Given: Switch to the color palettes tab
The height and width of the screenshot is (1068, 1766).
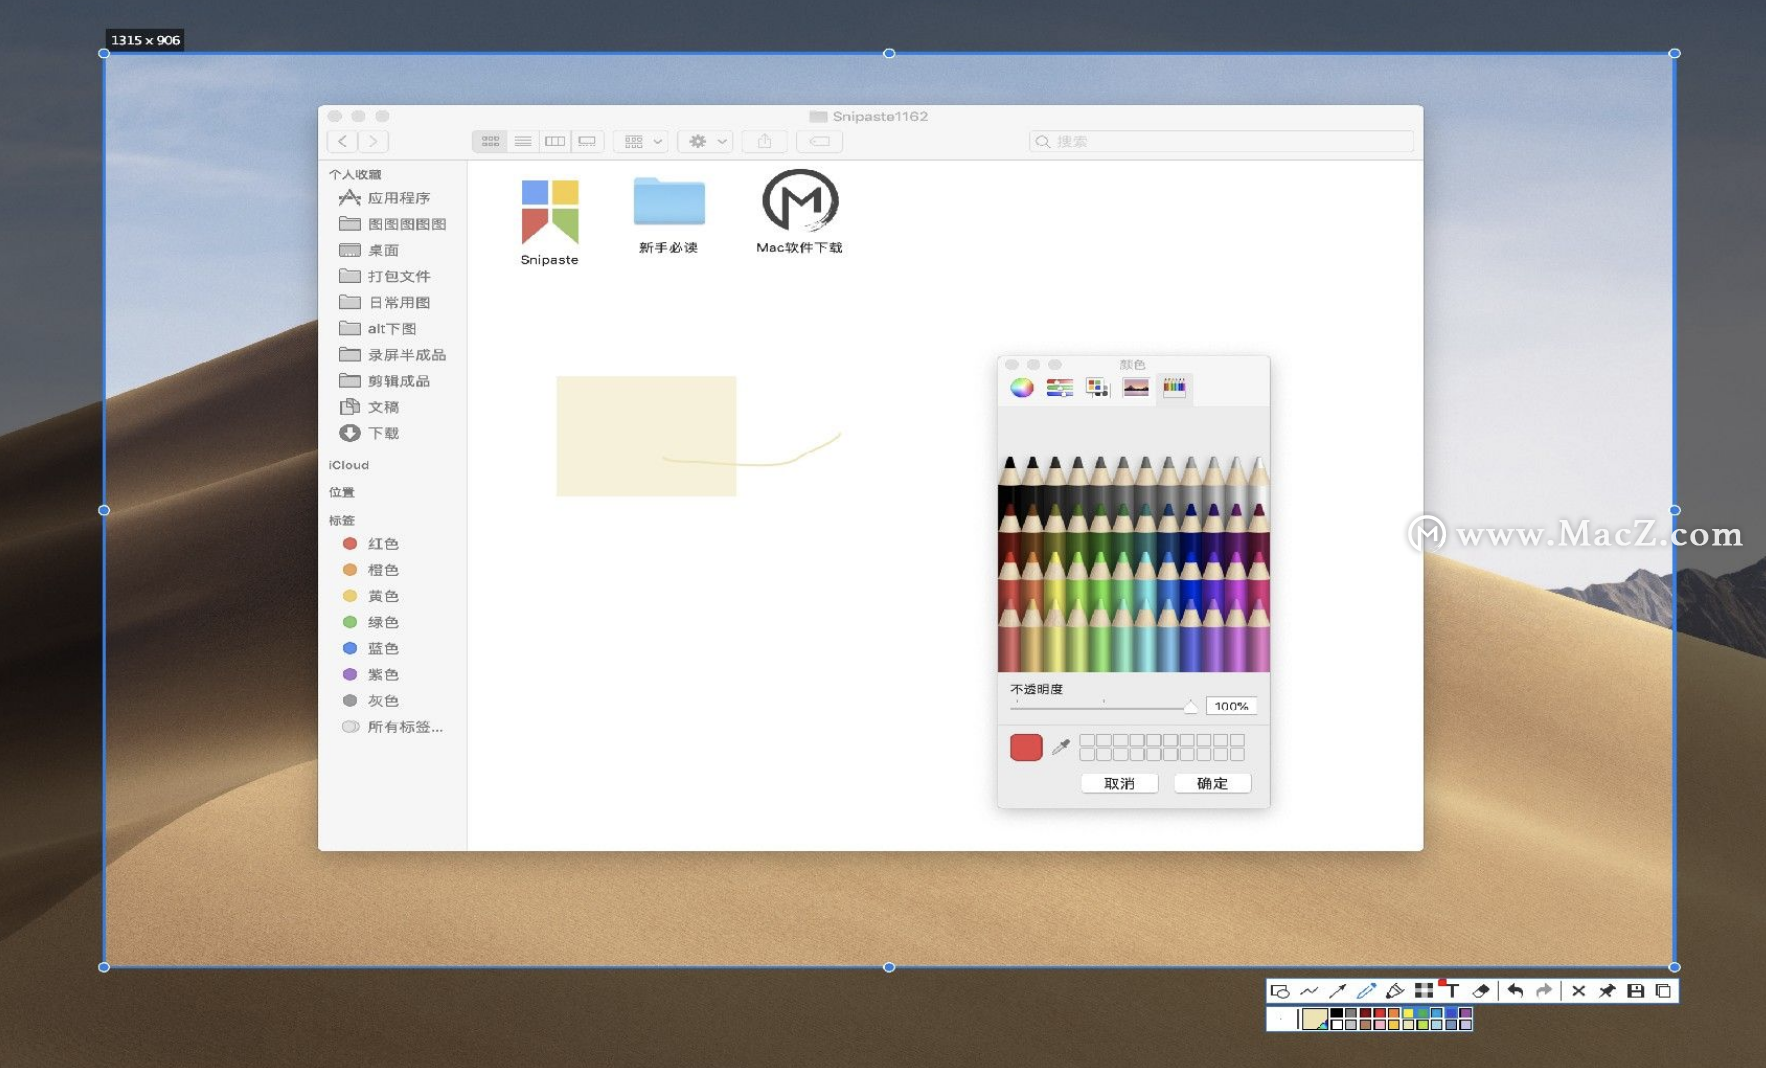Looking at the screenshot, I should click(x=1097, y=388).
